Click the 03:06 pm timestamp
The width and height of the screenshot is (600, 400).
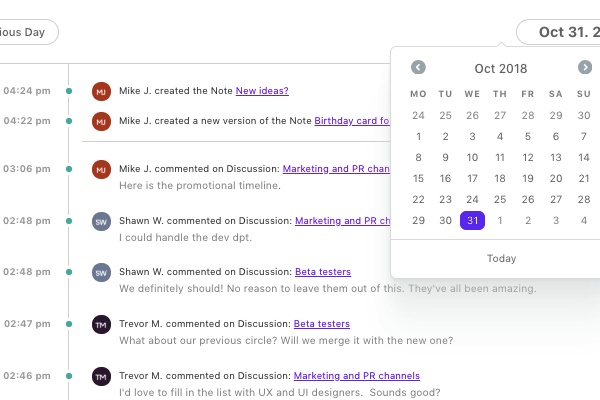pyautogui.click(x=27, y=169)
